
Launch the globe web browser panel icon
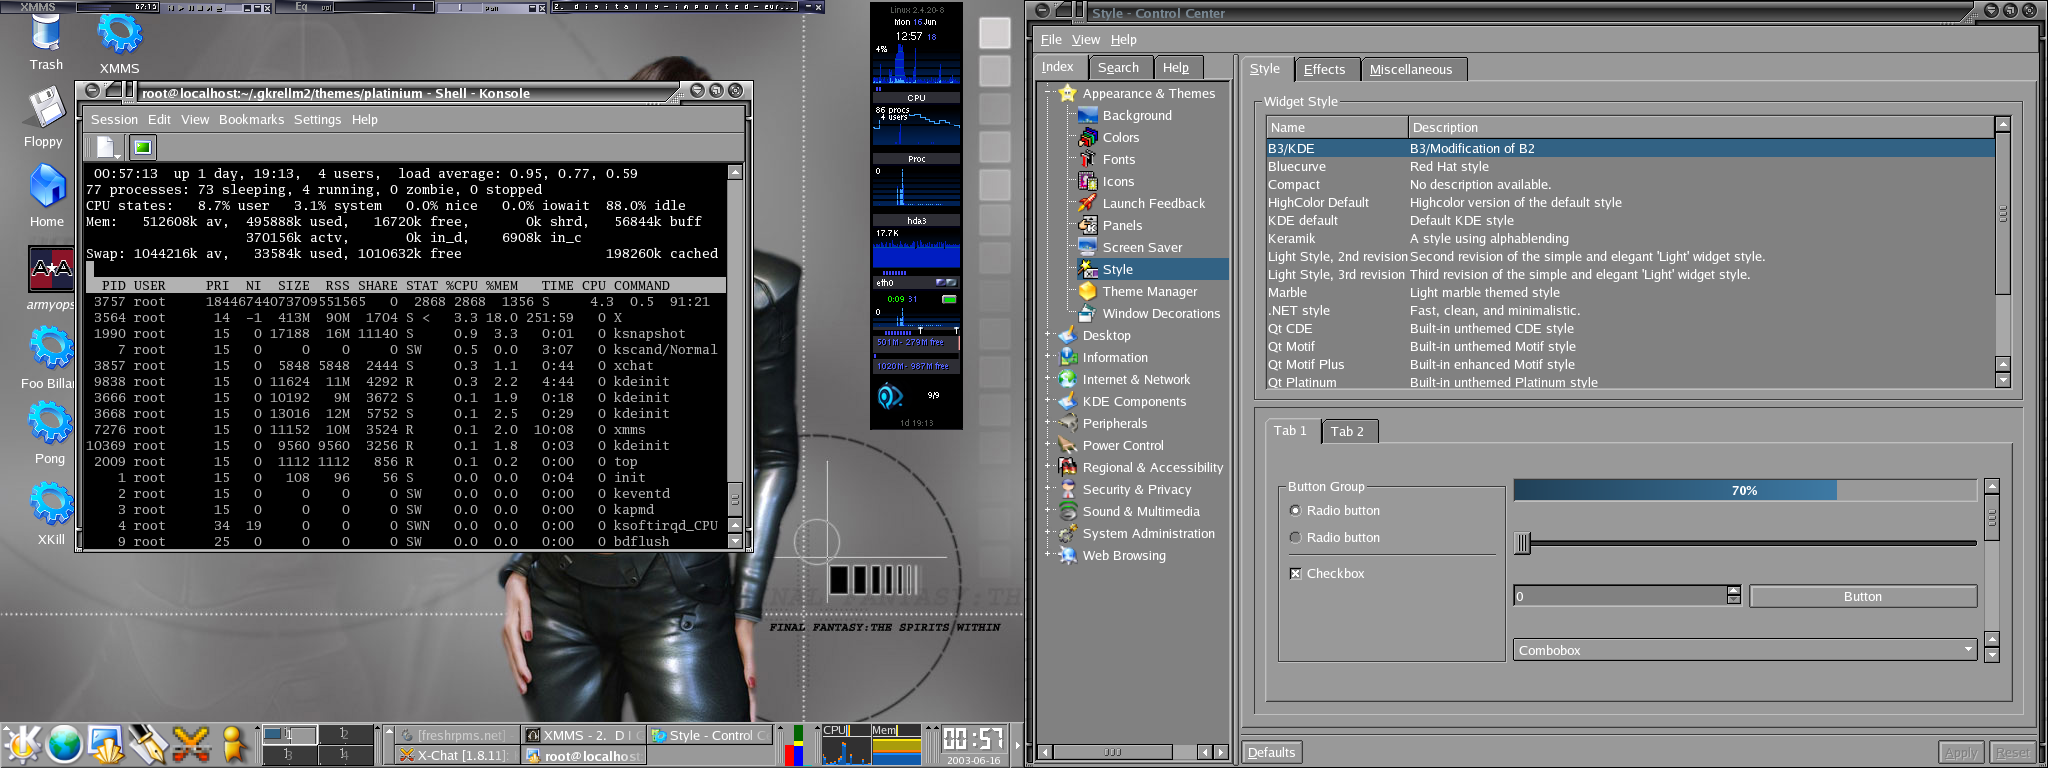(64, 745)
